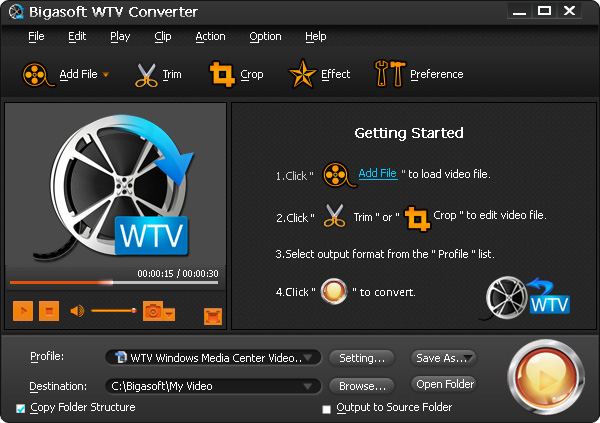Viewport: 600px width, 423px height.
Task: Click the 00:00:15 / 00:00:30 time display
Action: (x=178, y=274)
